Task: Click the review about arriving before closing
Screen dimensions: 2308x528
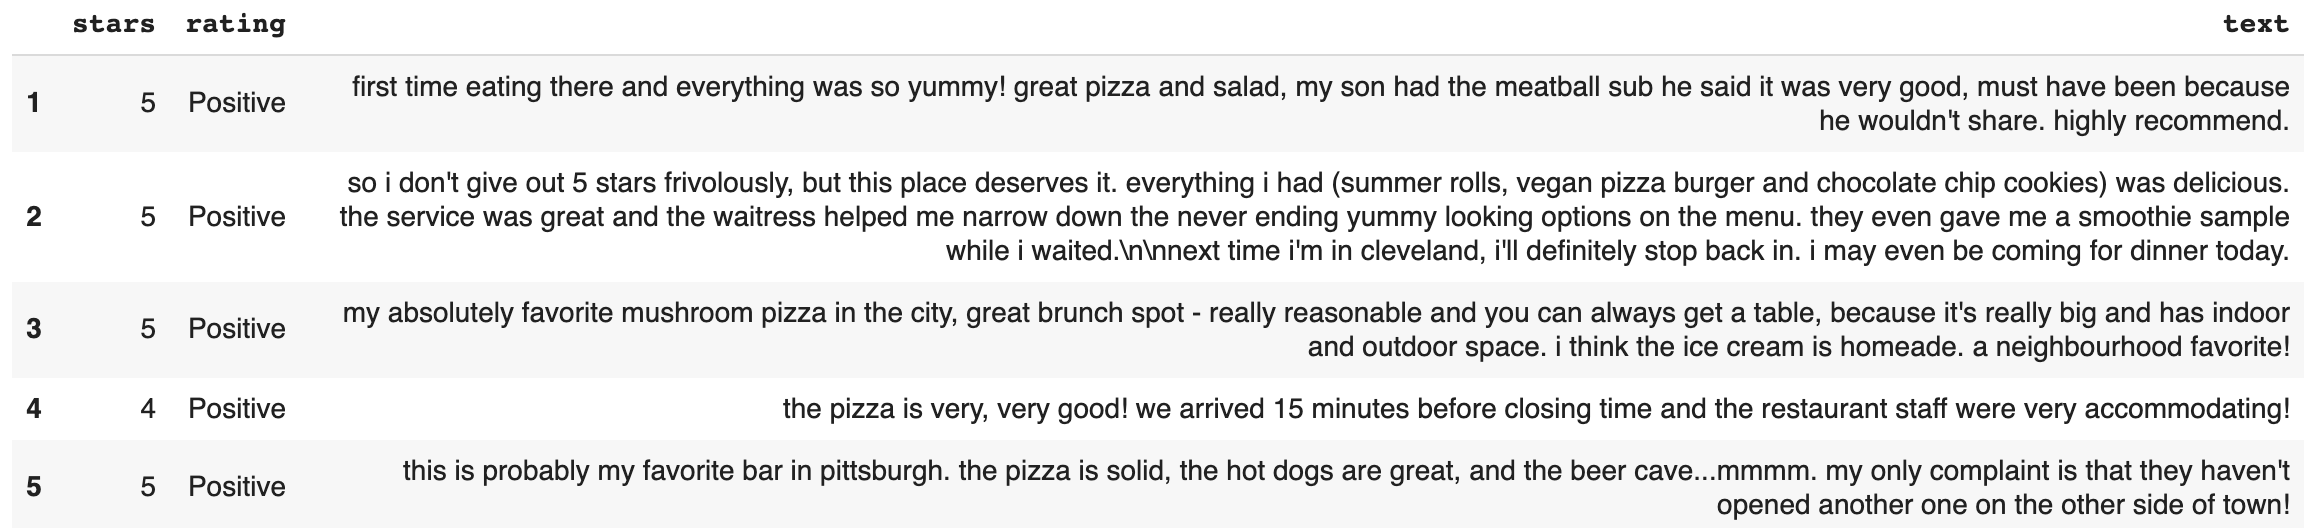Action: click(1535, 408)
